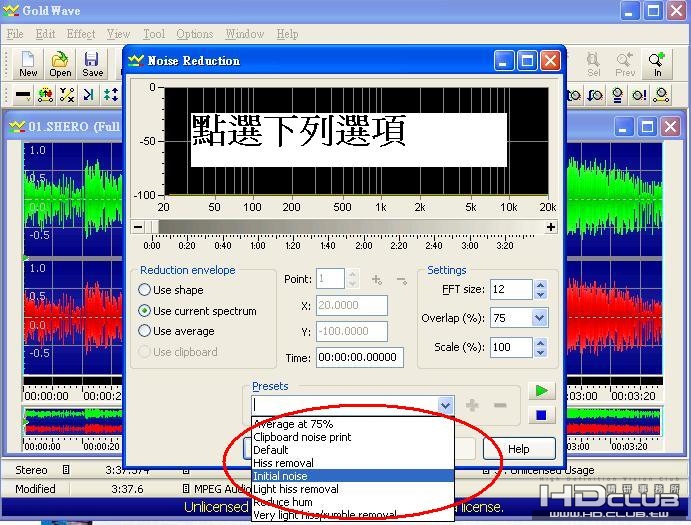Click the Scale (%) input field

(x=511, y=347)
